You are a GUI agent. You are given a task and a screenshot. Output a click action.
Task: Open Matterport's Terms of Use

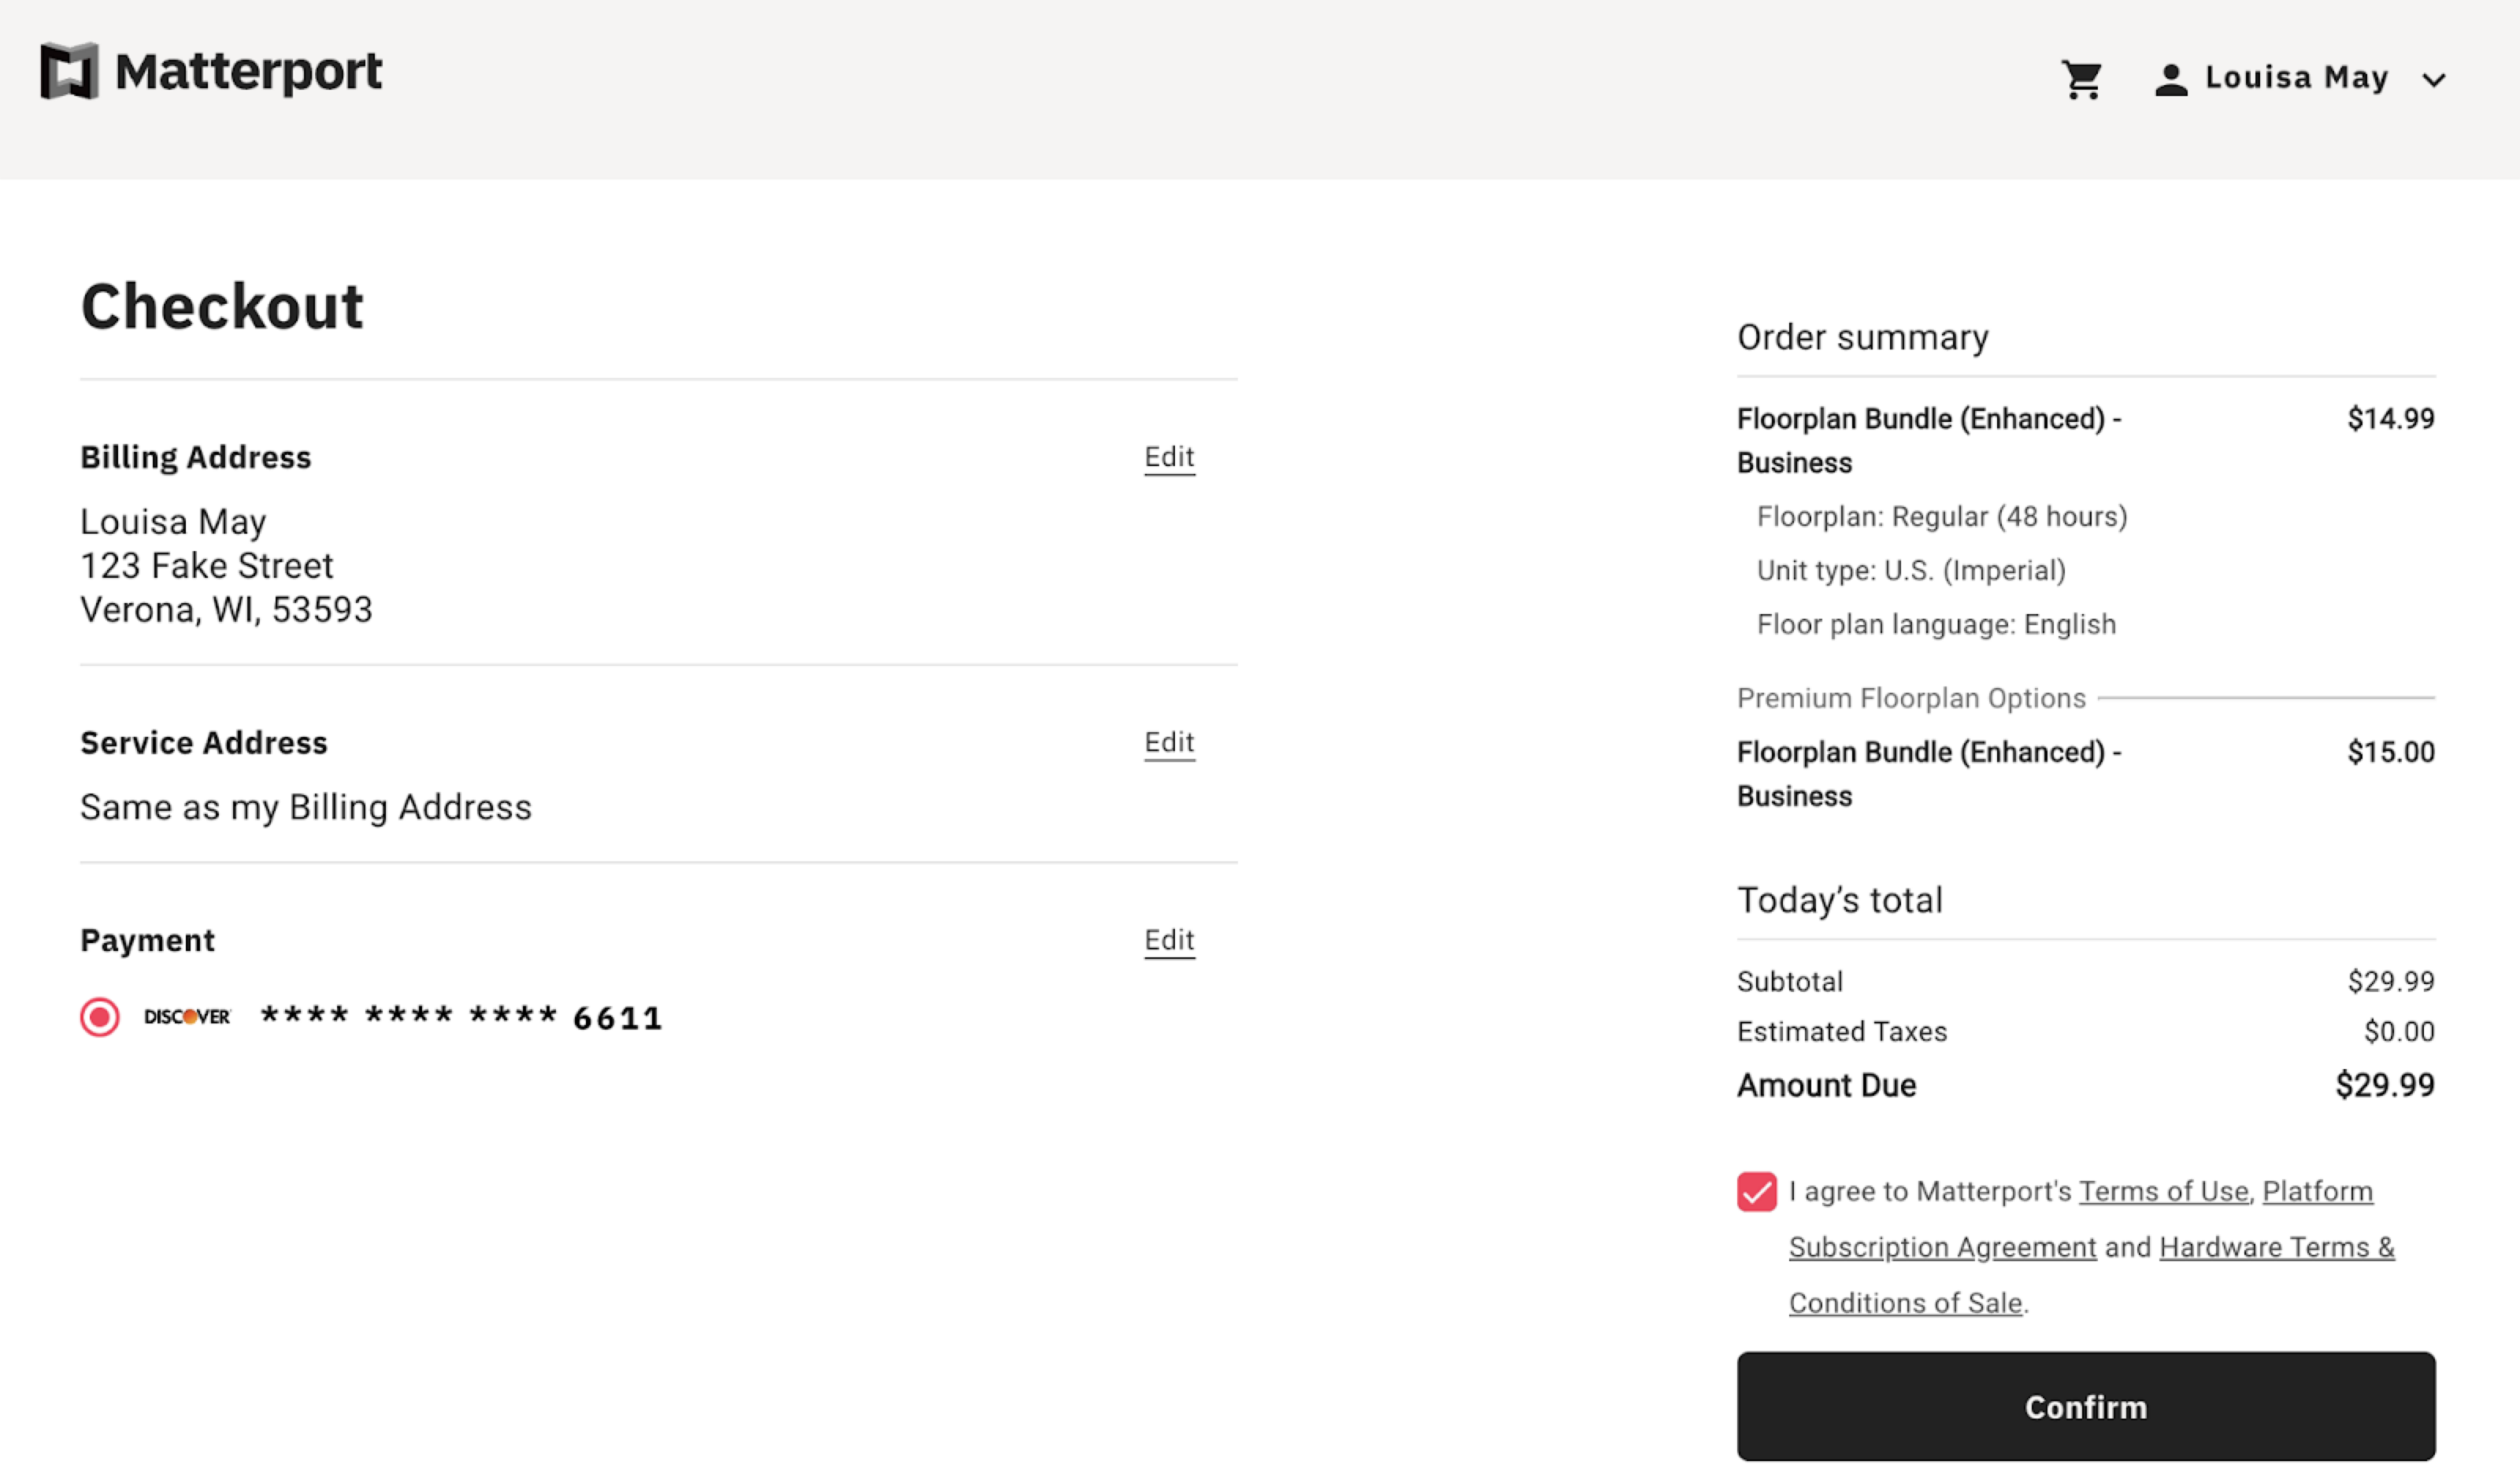click(x=2163, y=1191)
